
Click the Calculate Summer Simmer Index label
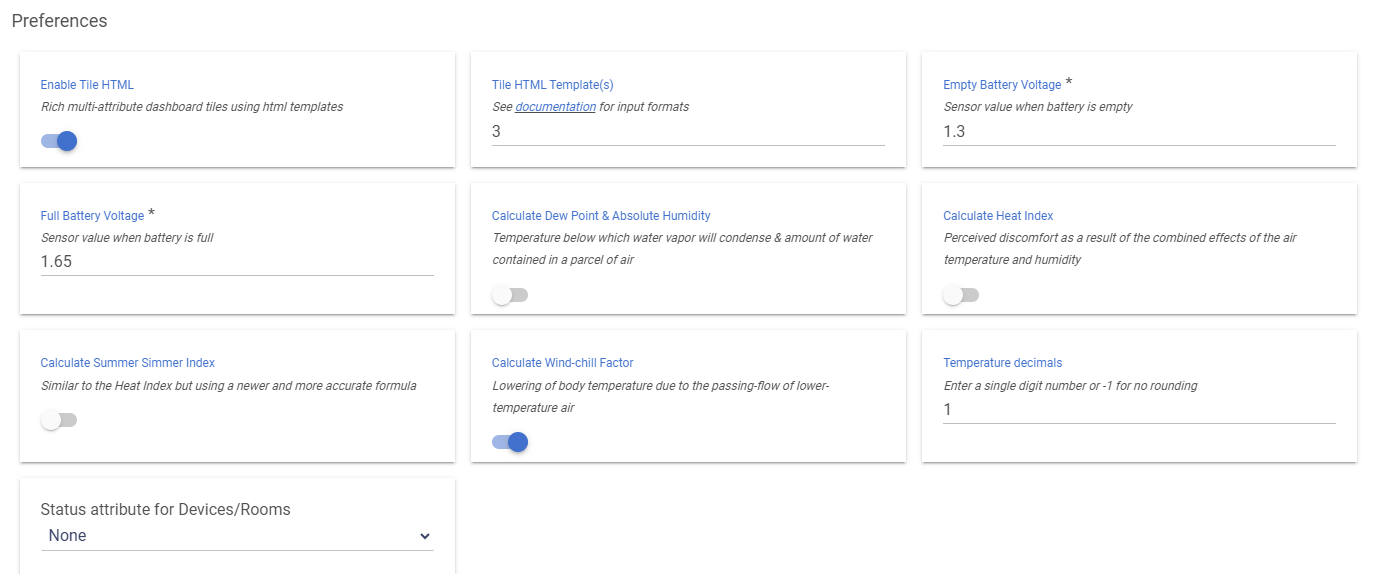(x=128, y=363)
